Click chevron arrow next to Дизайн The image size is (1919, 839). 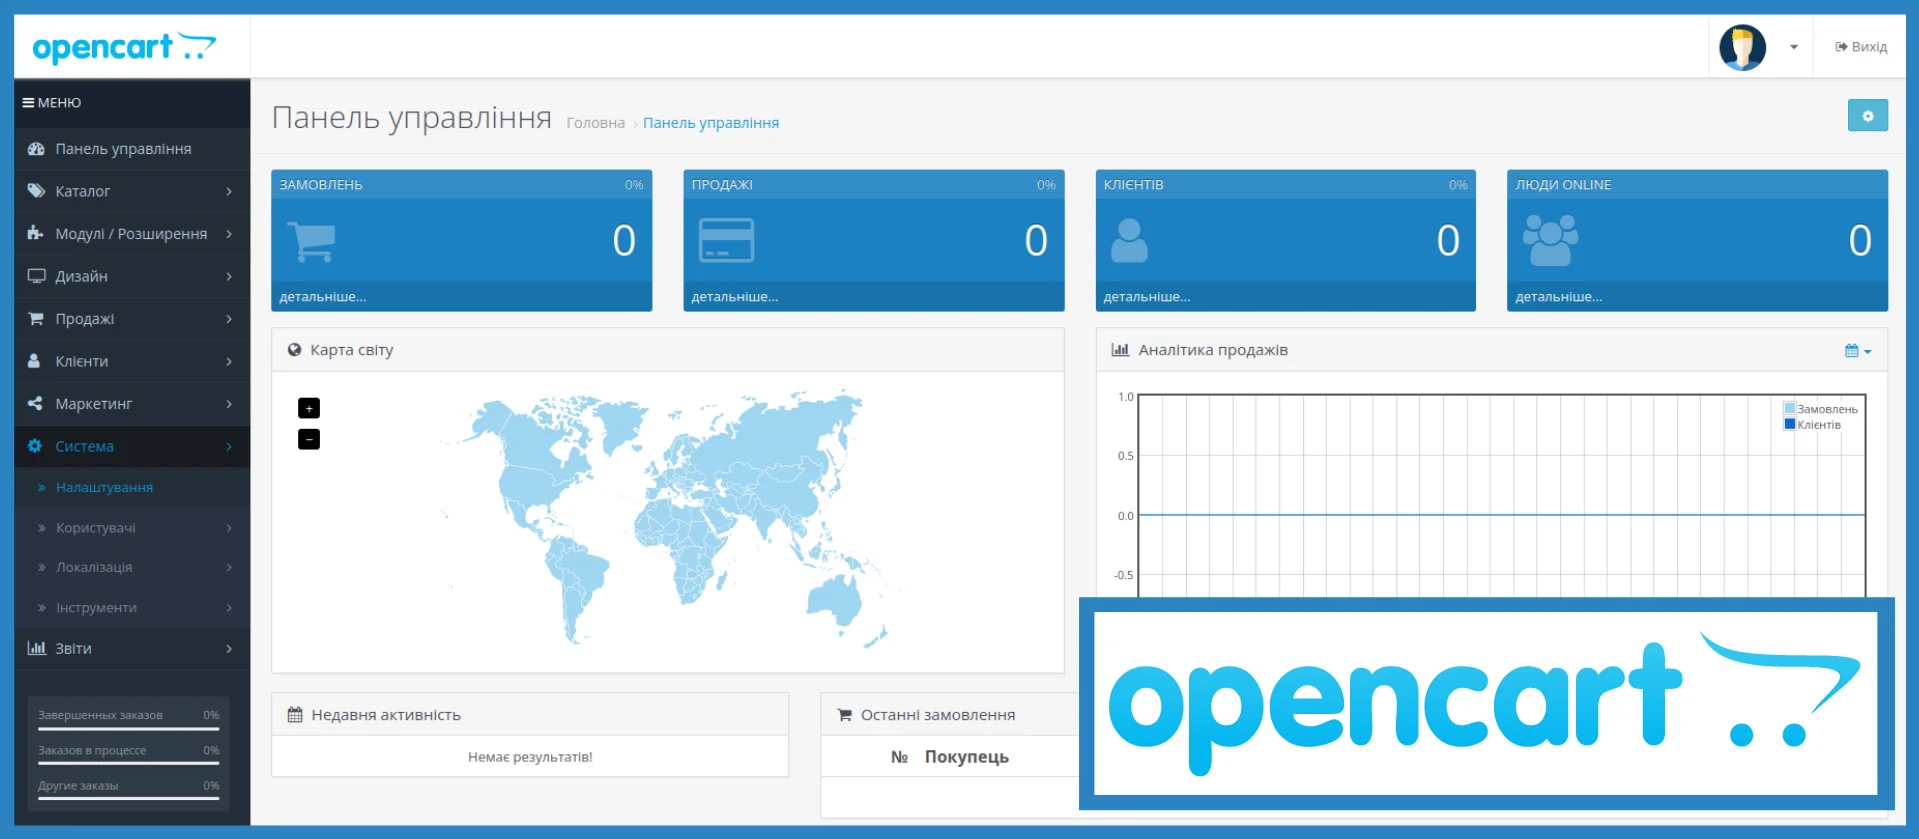pyautogui.click(x=229, y=276)
